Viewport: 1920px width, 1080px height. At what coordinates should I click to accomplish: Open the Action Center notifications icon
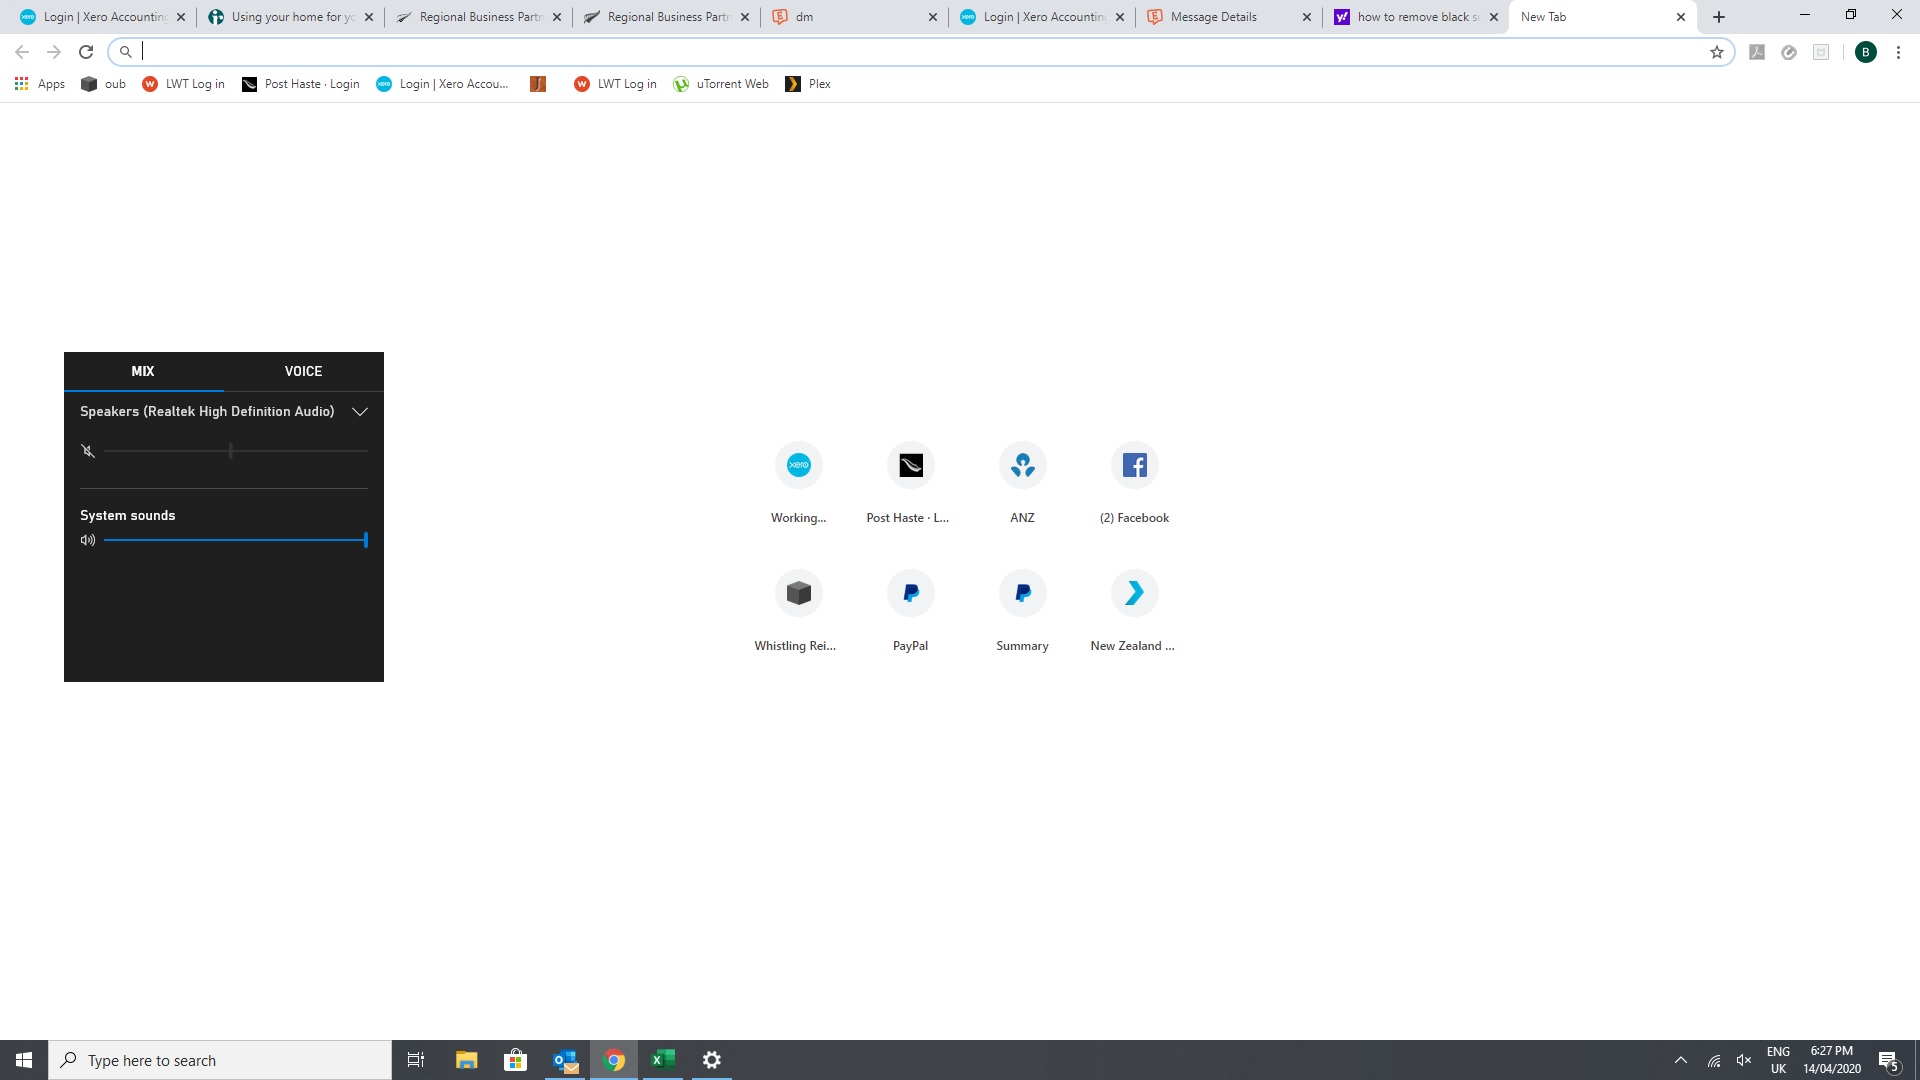pyautogui.click(x=1888, y=1060)
